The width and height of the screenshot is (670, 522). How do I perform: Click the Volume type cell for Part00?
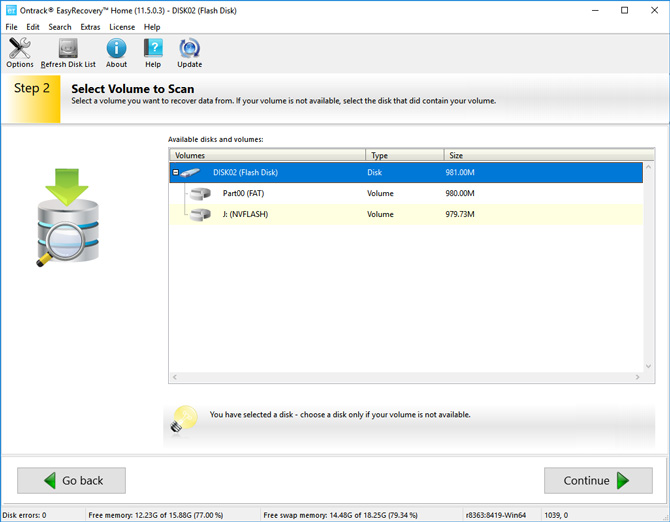click(x=380, y=194)
